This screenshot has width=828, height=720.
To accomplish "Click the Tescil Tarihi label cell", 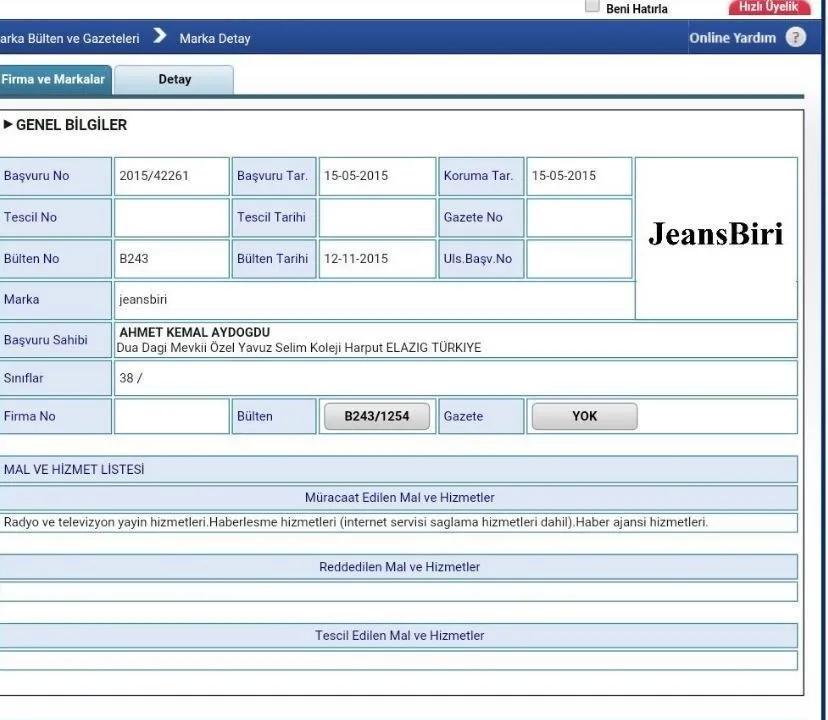I will click(x=274, y=218).
